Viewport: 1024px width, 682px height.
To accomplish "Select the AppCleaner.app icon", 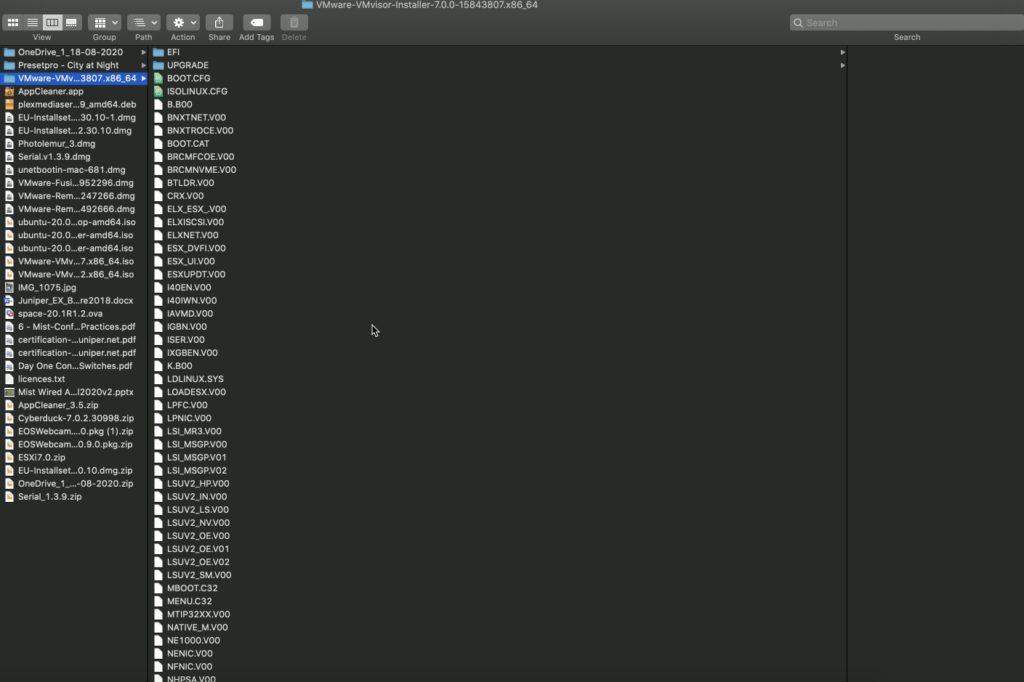I will point(9,91).
